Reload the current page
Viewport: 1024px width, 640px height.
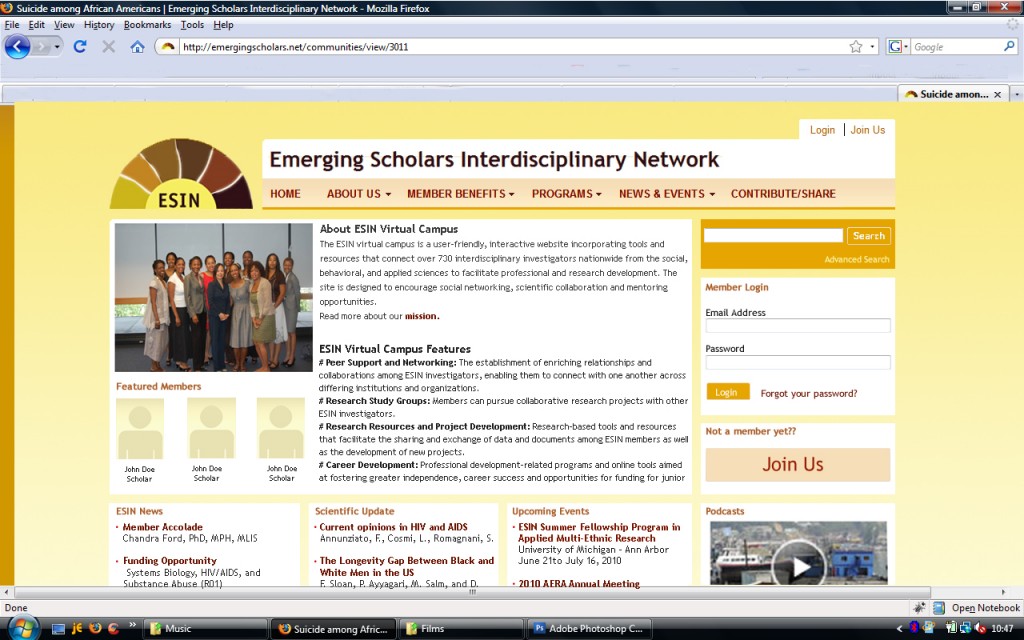[80, 47]
